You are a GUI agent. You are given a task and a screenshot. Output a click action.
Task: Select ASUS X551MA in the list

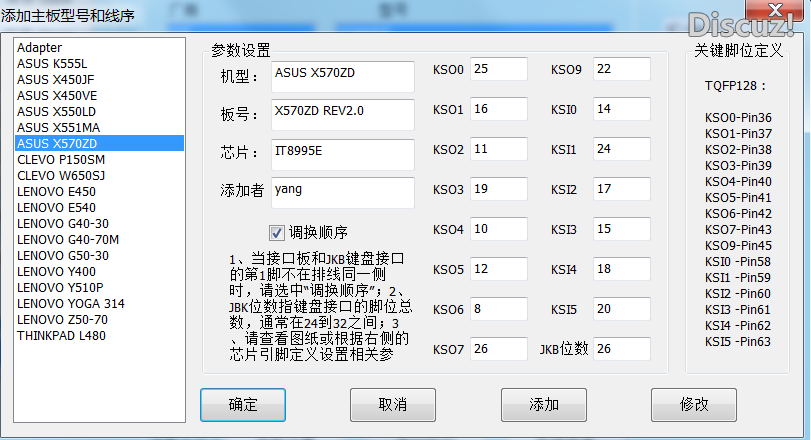(x=99, y=128)
